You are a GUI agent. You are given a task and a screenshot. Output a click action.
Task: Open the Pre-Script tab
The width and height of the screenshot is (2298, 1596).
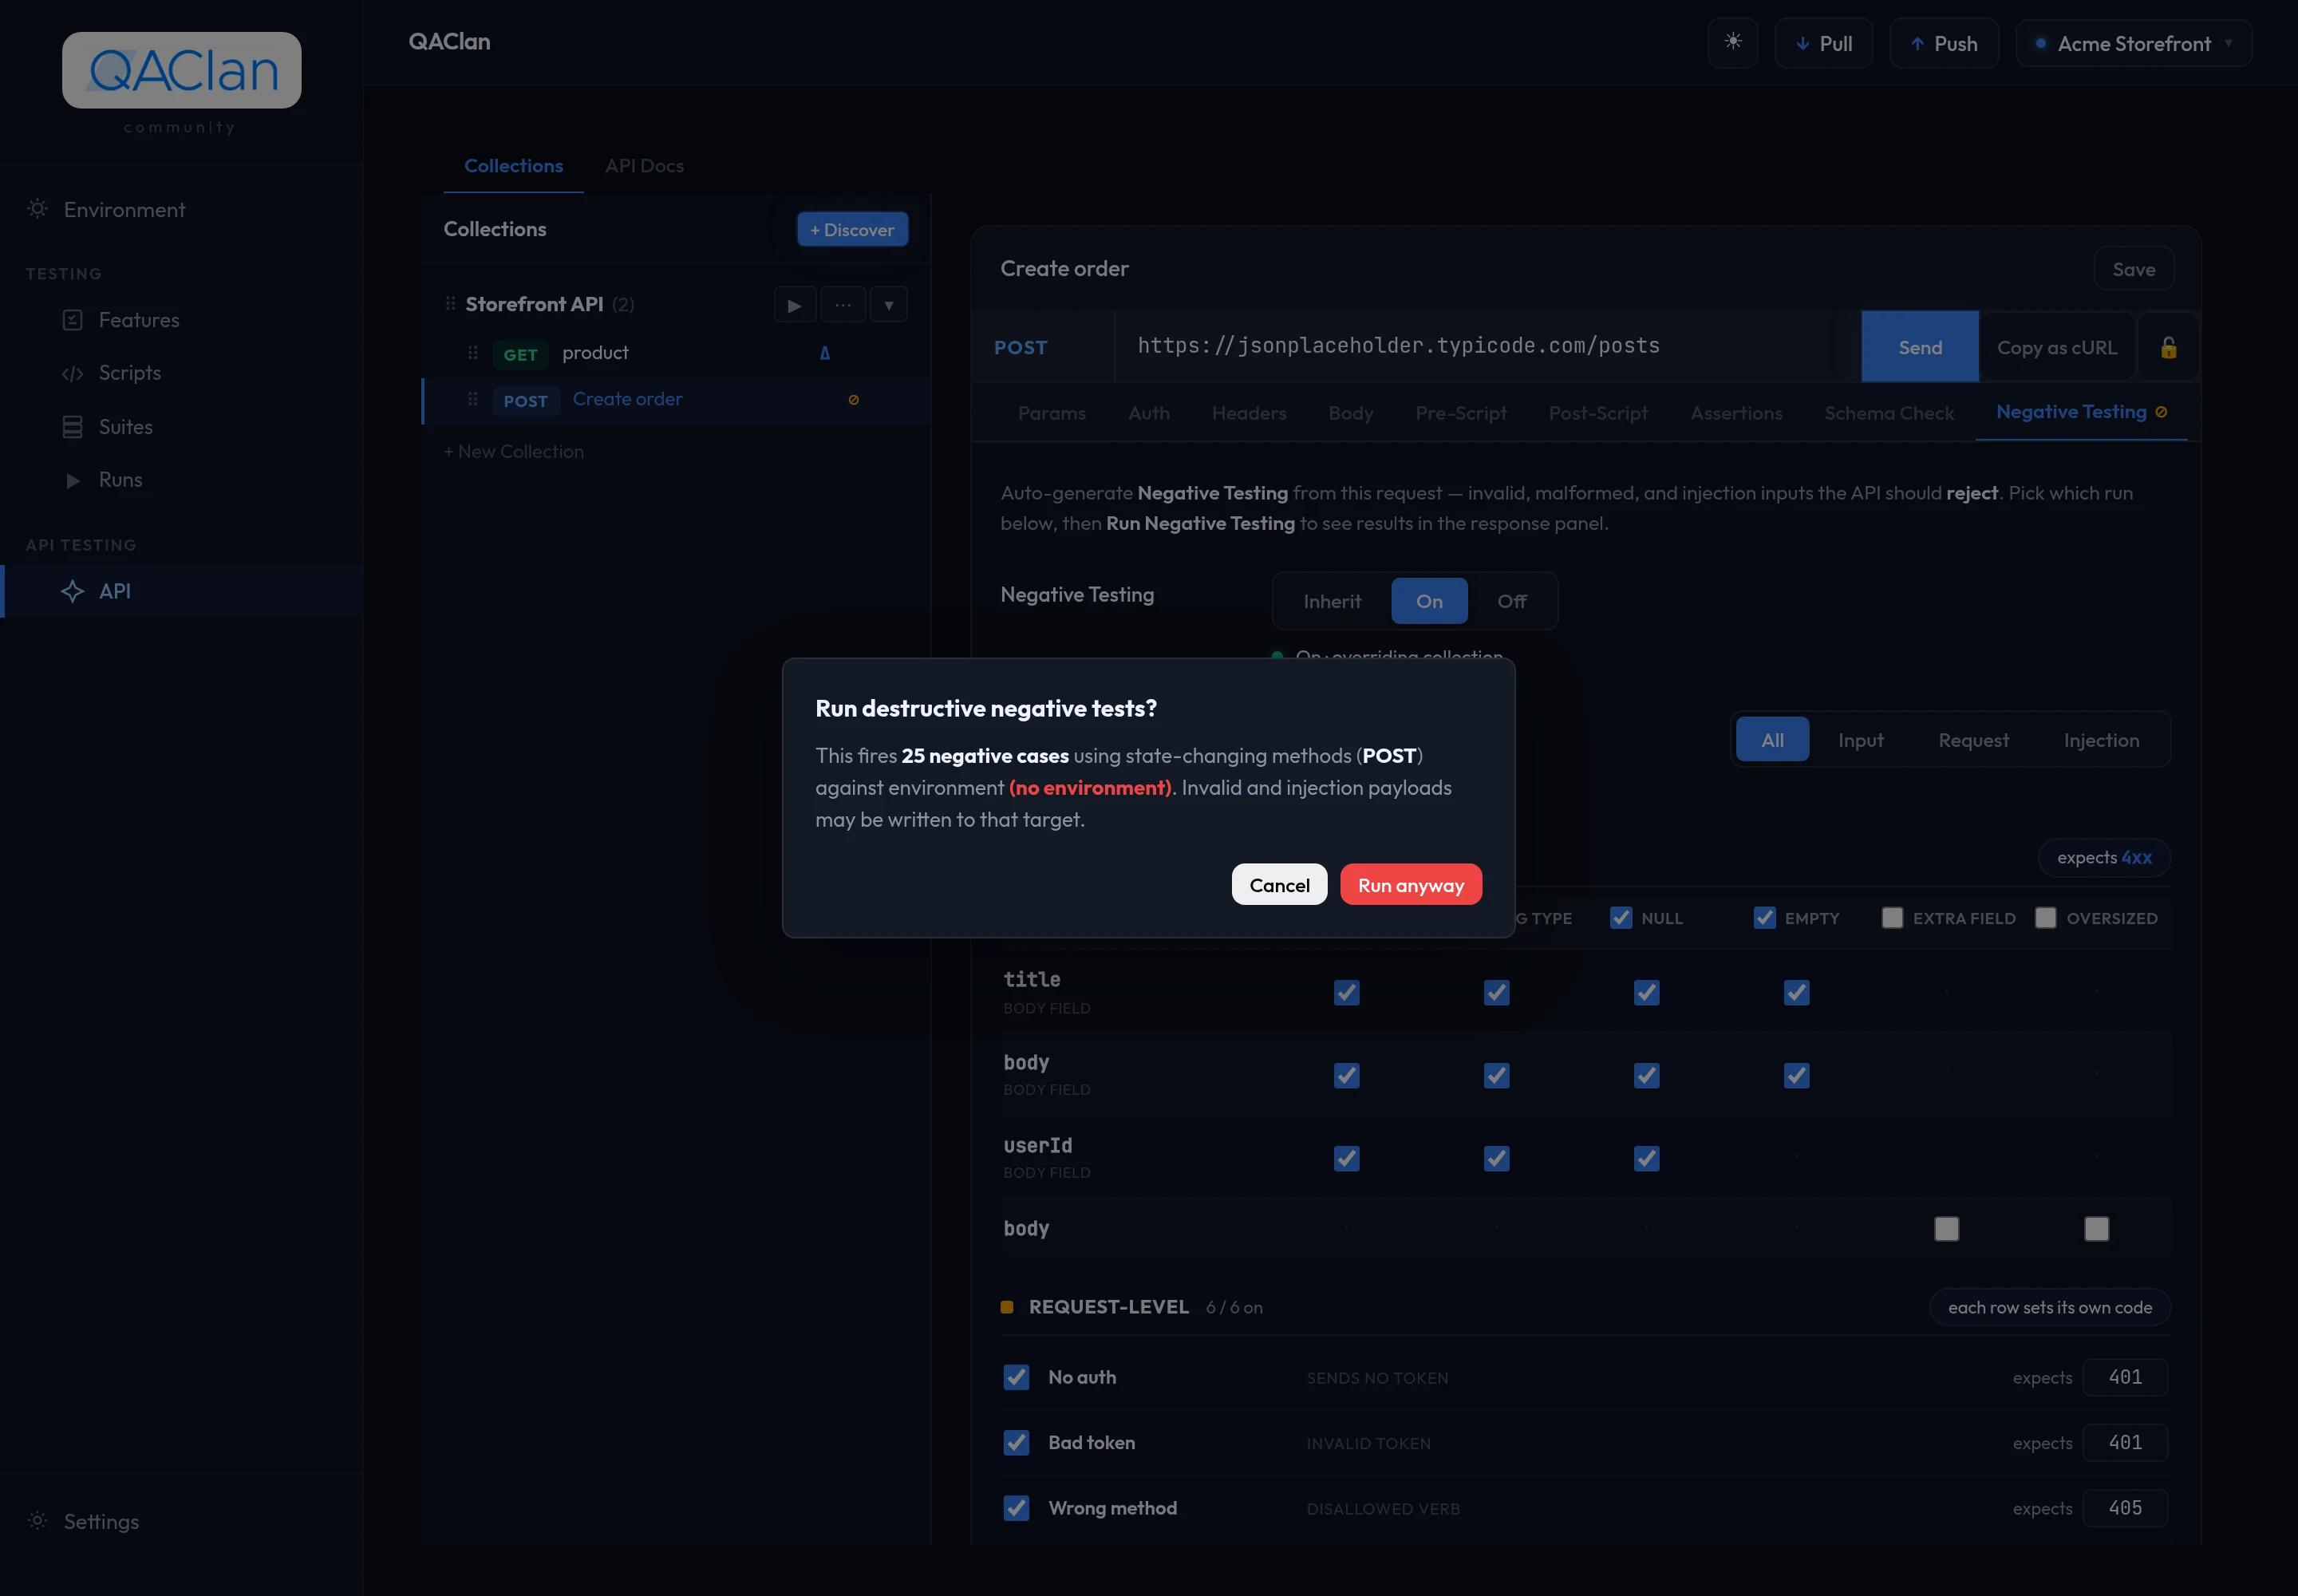coord(1460,413)
